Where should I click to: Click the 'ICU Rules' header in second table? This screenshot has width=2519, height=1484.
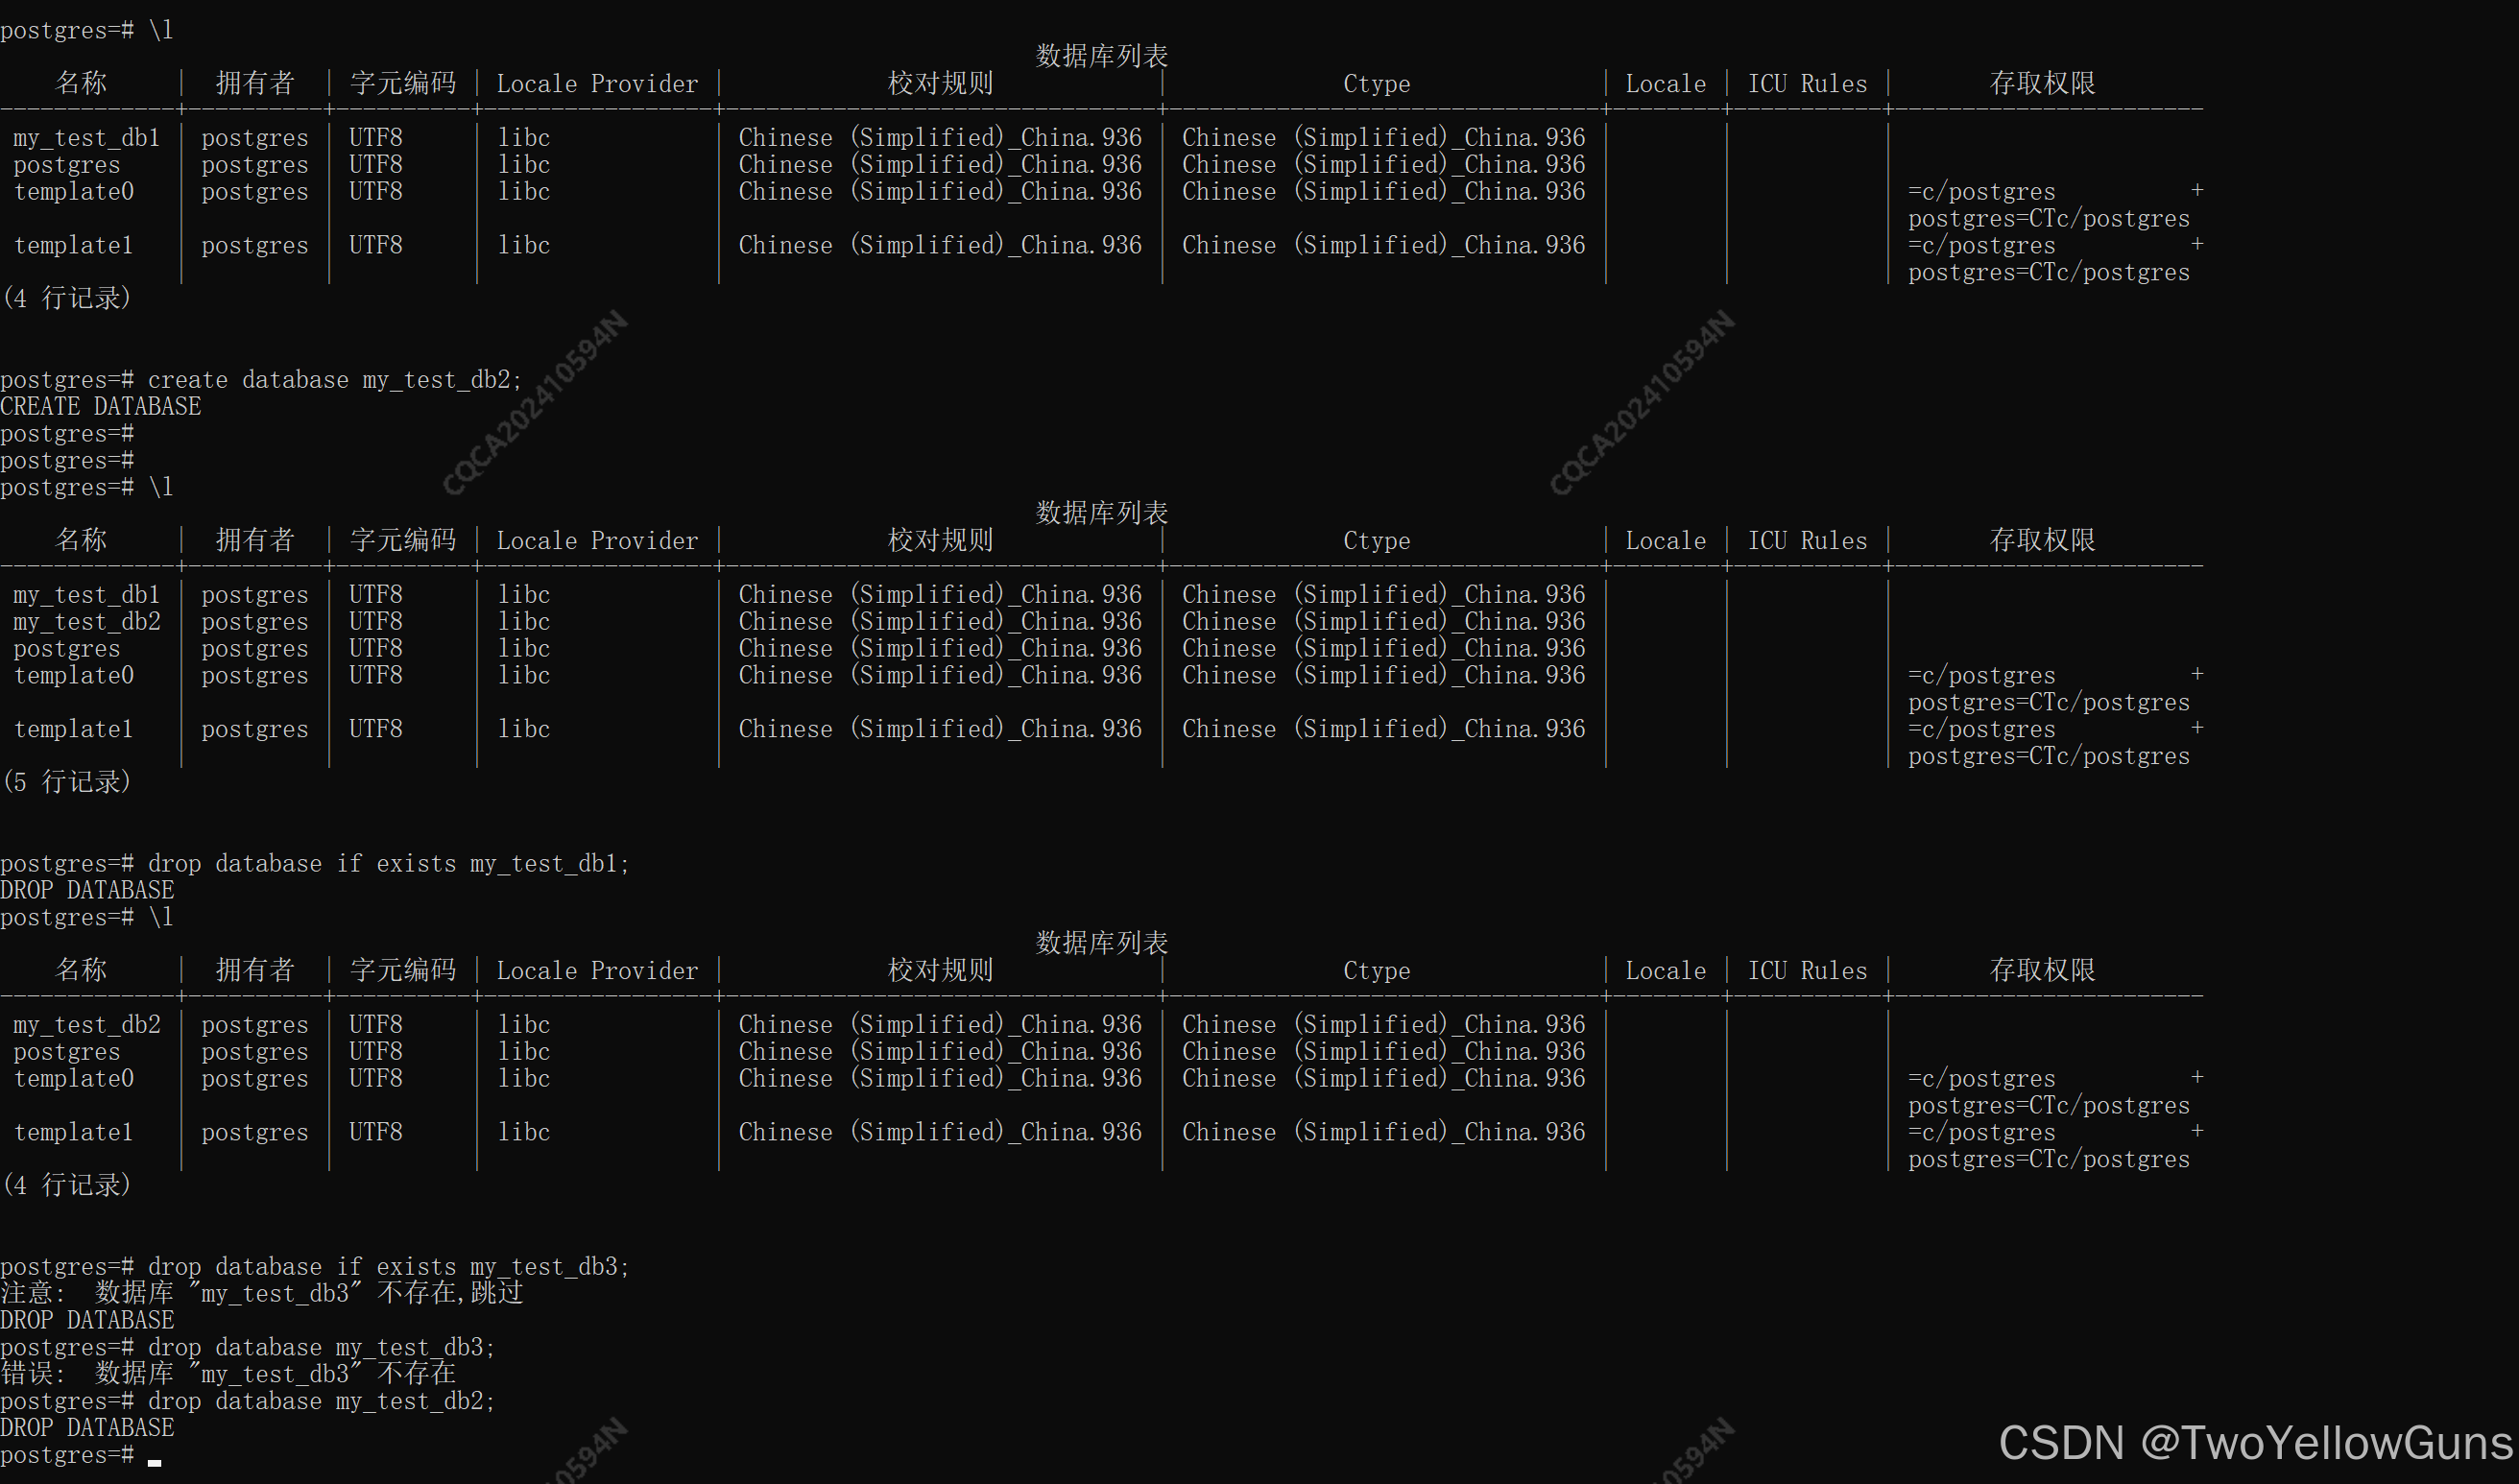1806,541
